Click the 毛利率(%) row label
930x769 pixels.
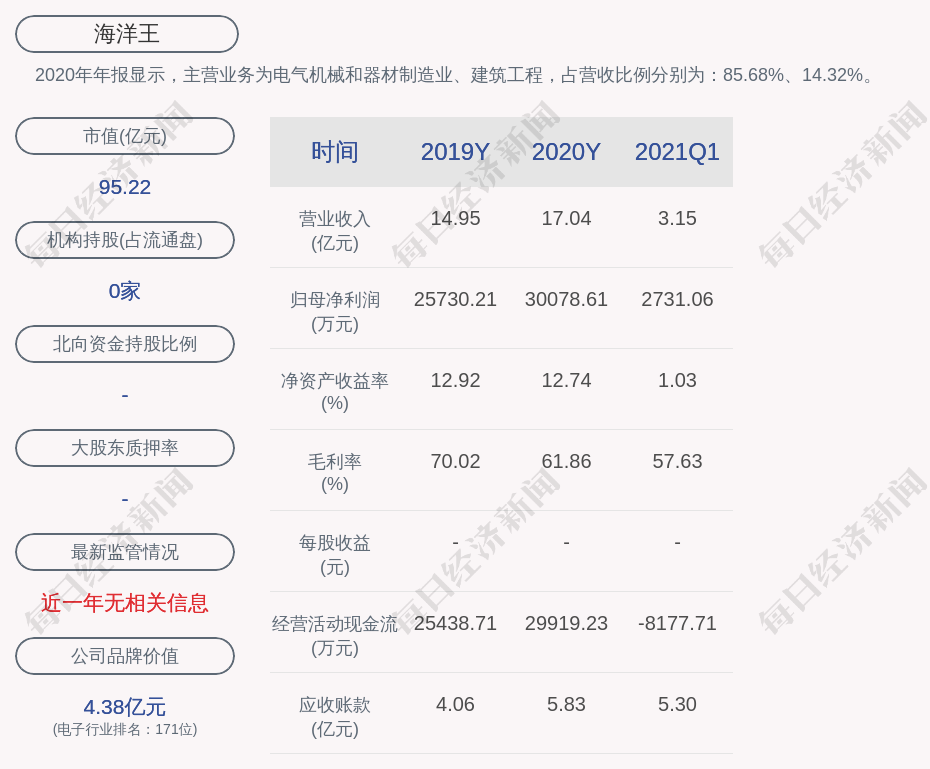click(x=335, y=473)
